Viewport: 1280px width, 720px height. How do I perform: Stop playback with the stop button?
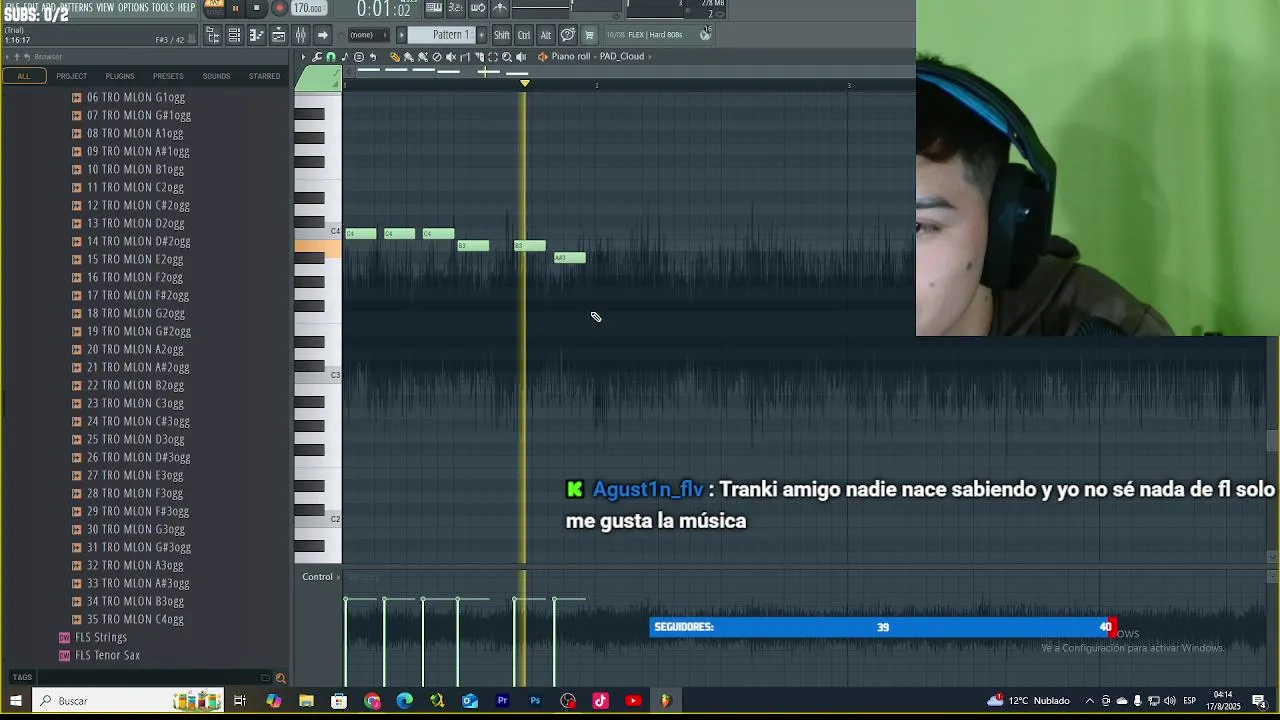256,8
